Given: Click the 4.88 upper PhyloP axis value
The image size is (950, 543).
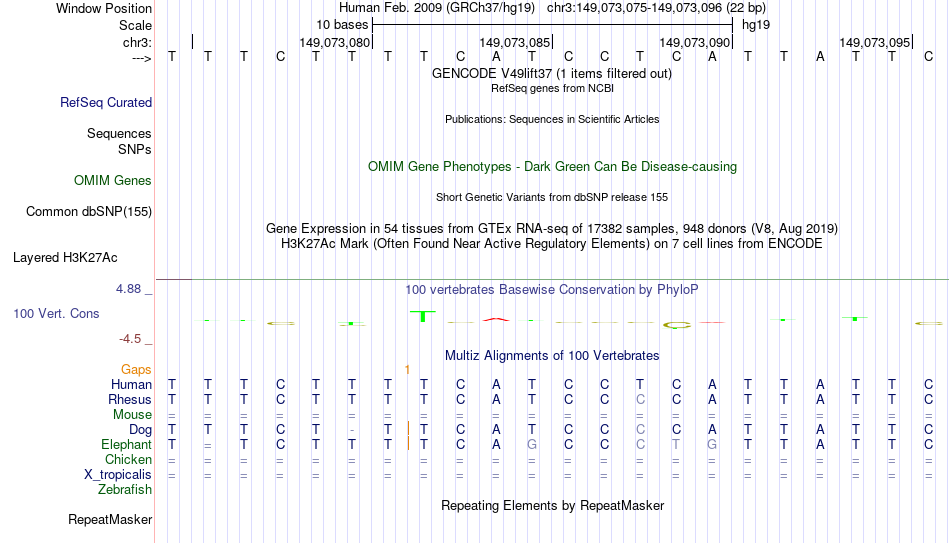Looking at the screenshot, I should [x=128, y=289].
